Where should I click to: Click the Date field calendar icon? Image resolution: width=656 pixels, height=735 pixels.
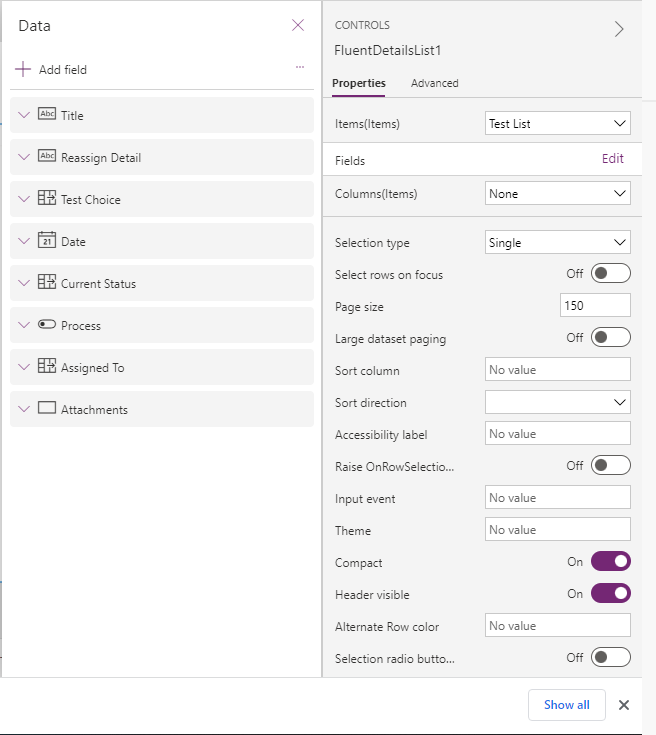(x=47, y=241)
